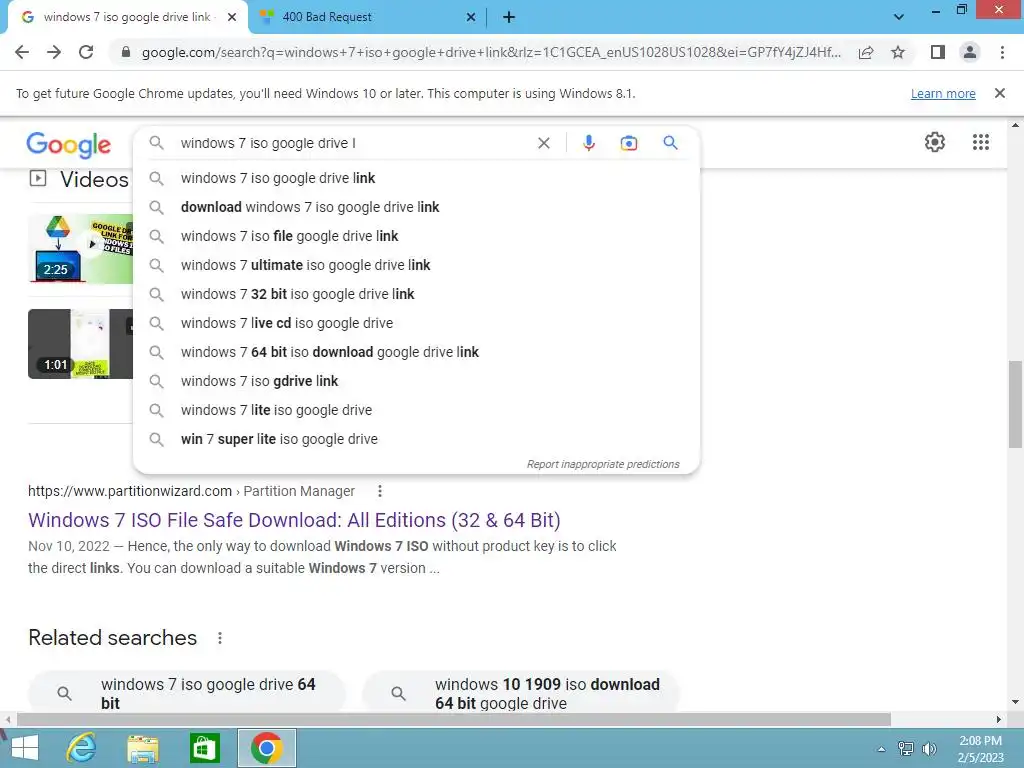Open a new browser tab
Image resolution: width=1024 pixels, height=768 pixels.
click(x=509, y=18)
